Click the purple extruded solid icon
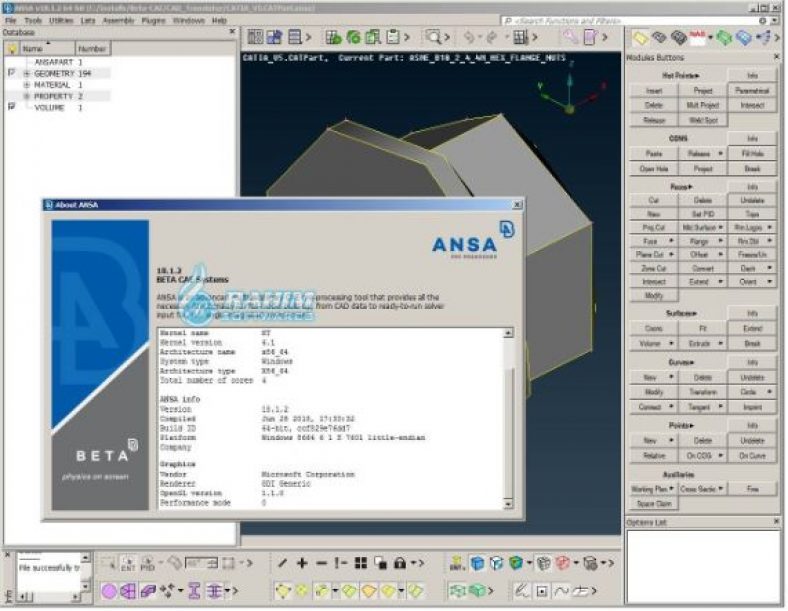This screenshot has height=611, width=788. 148,591
